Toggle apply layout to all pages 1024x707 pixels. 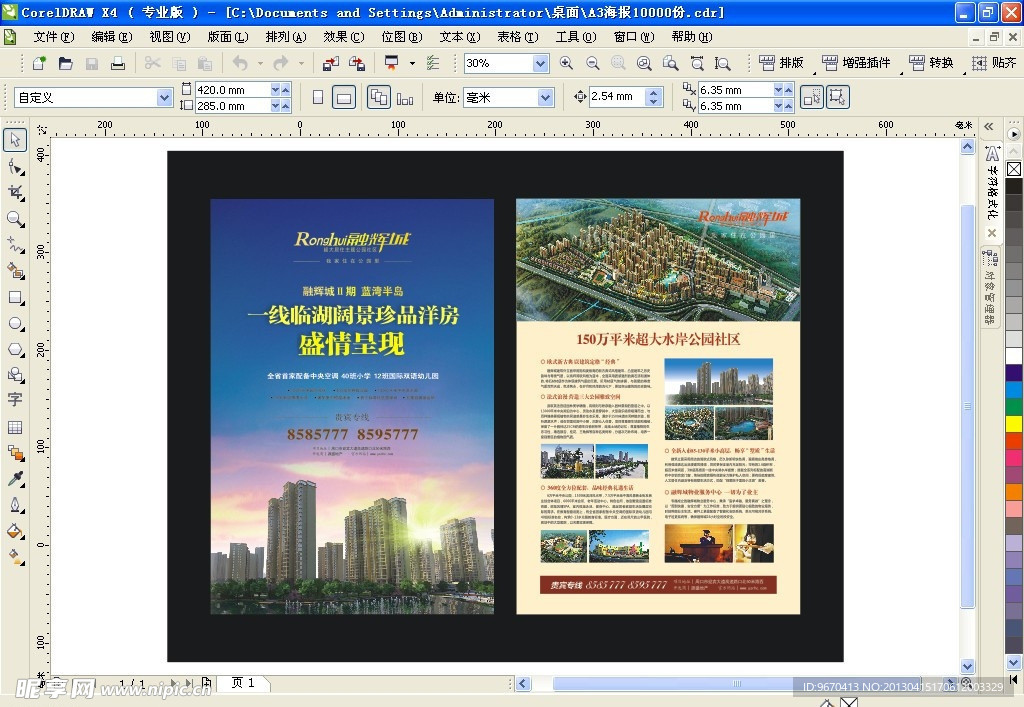(x=379, y=97)
